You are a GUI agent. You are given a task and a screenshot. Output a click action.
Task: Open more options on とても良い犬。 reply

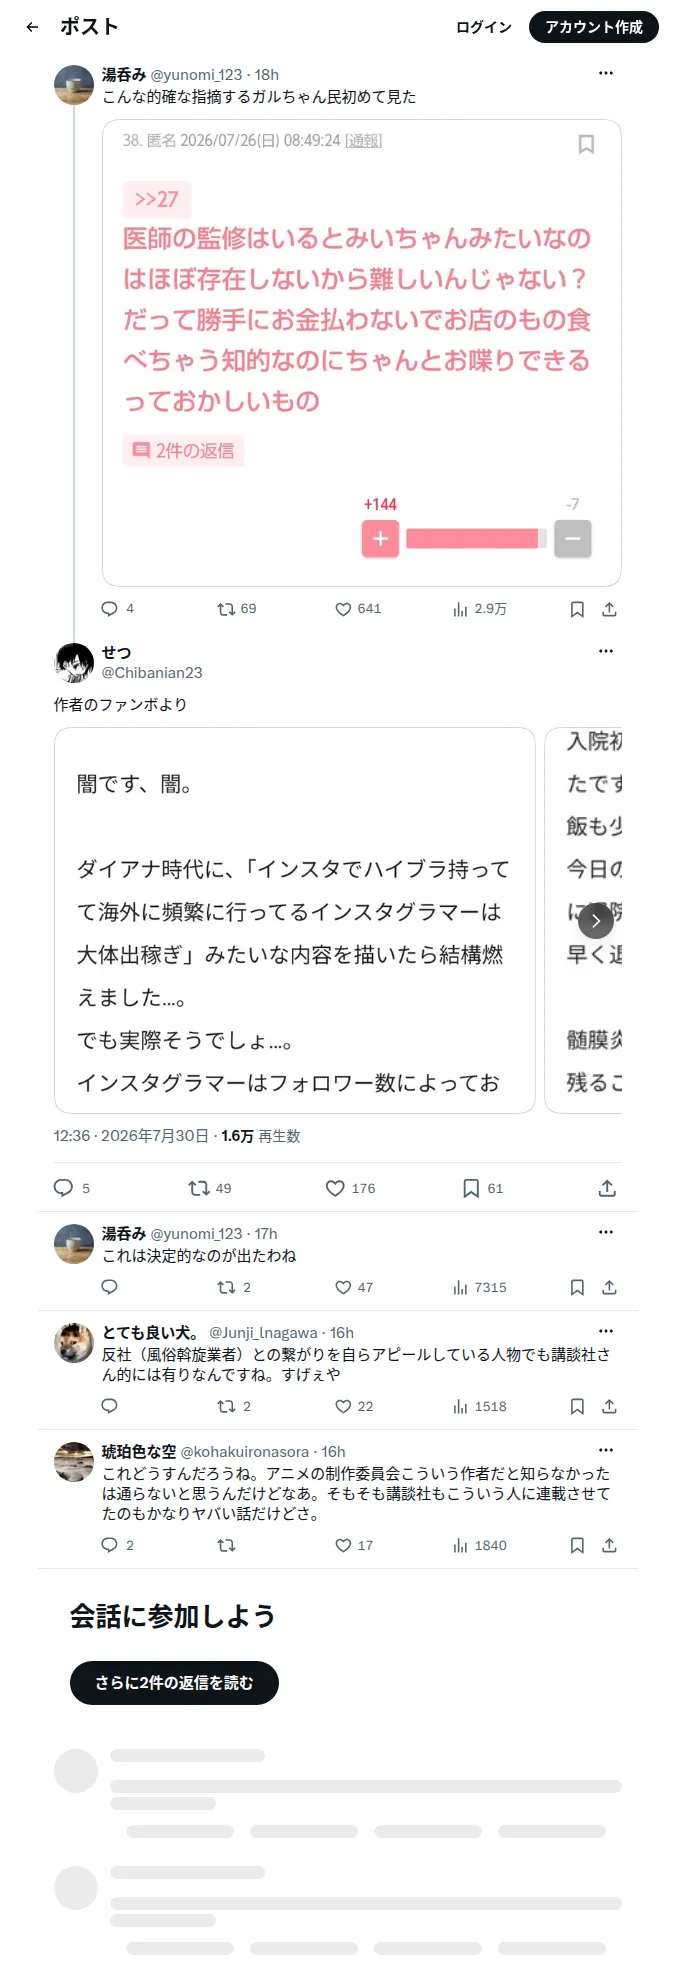click(x=606, y=1331)
